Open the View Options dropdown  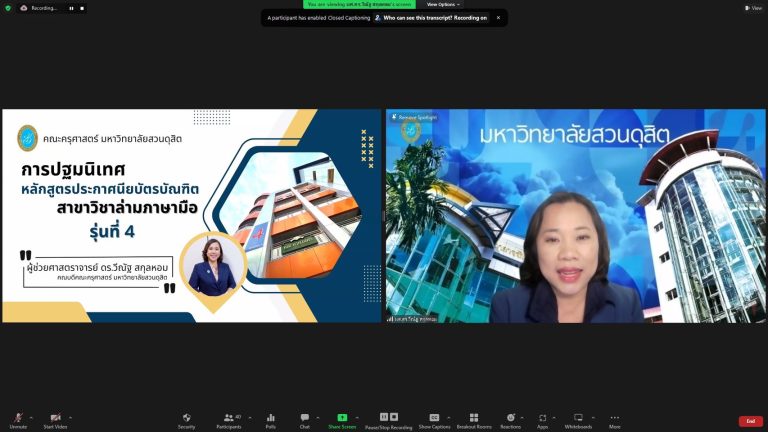[443, 4]
